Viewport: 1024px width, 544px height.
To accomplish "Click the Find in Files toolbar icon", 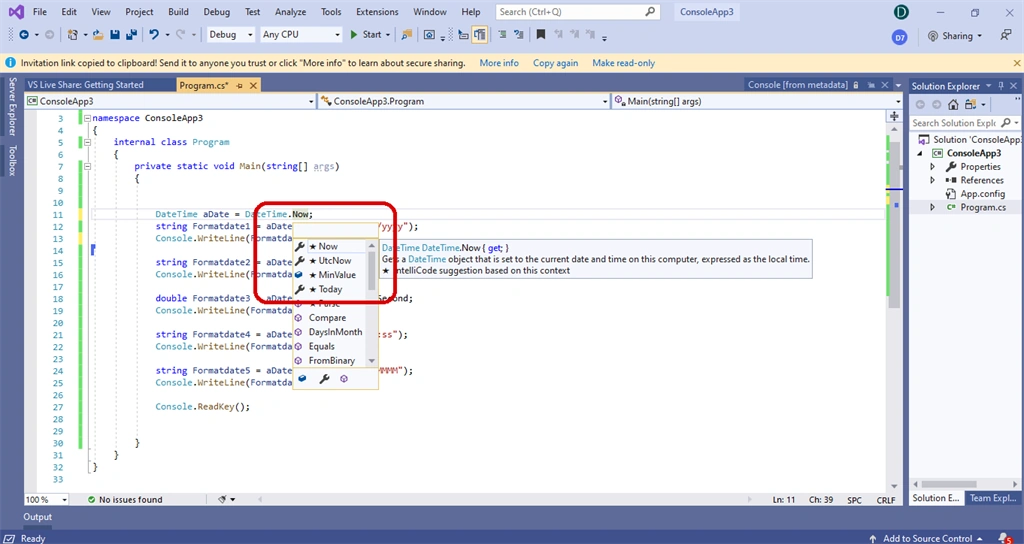I will pos(407,35).
